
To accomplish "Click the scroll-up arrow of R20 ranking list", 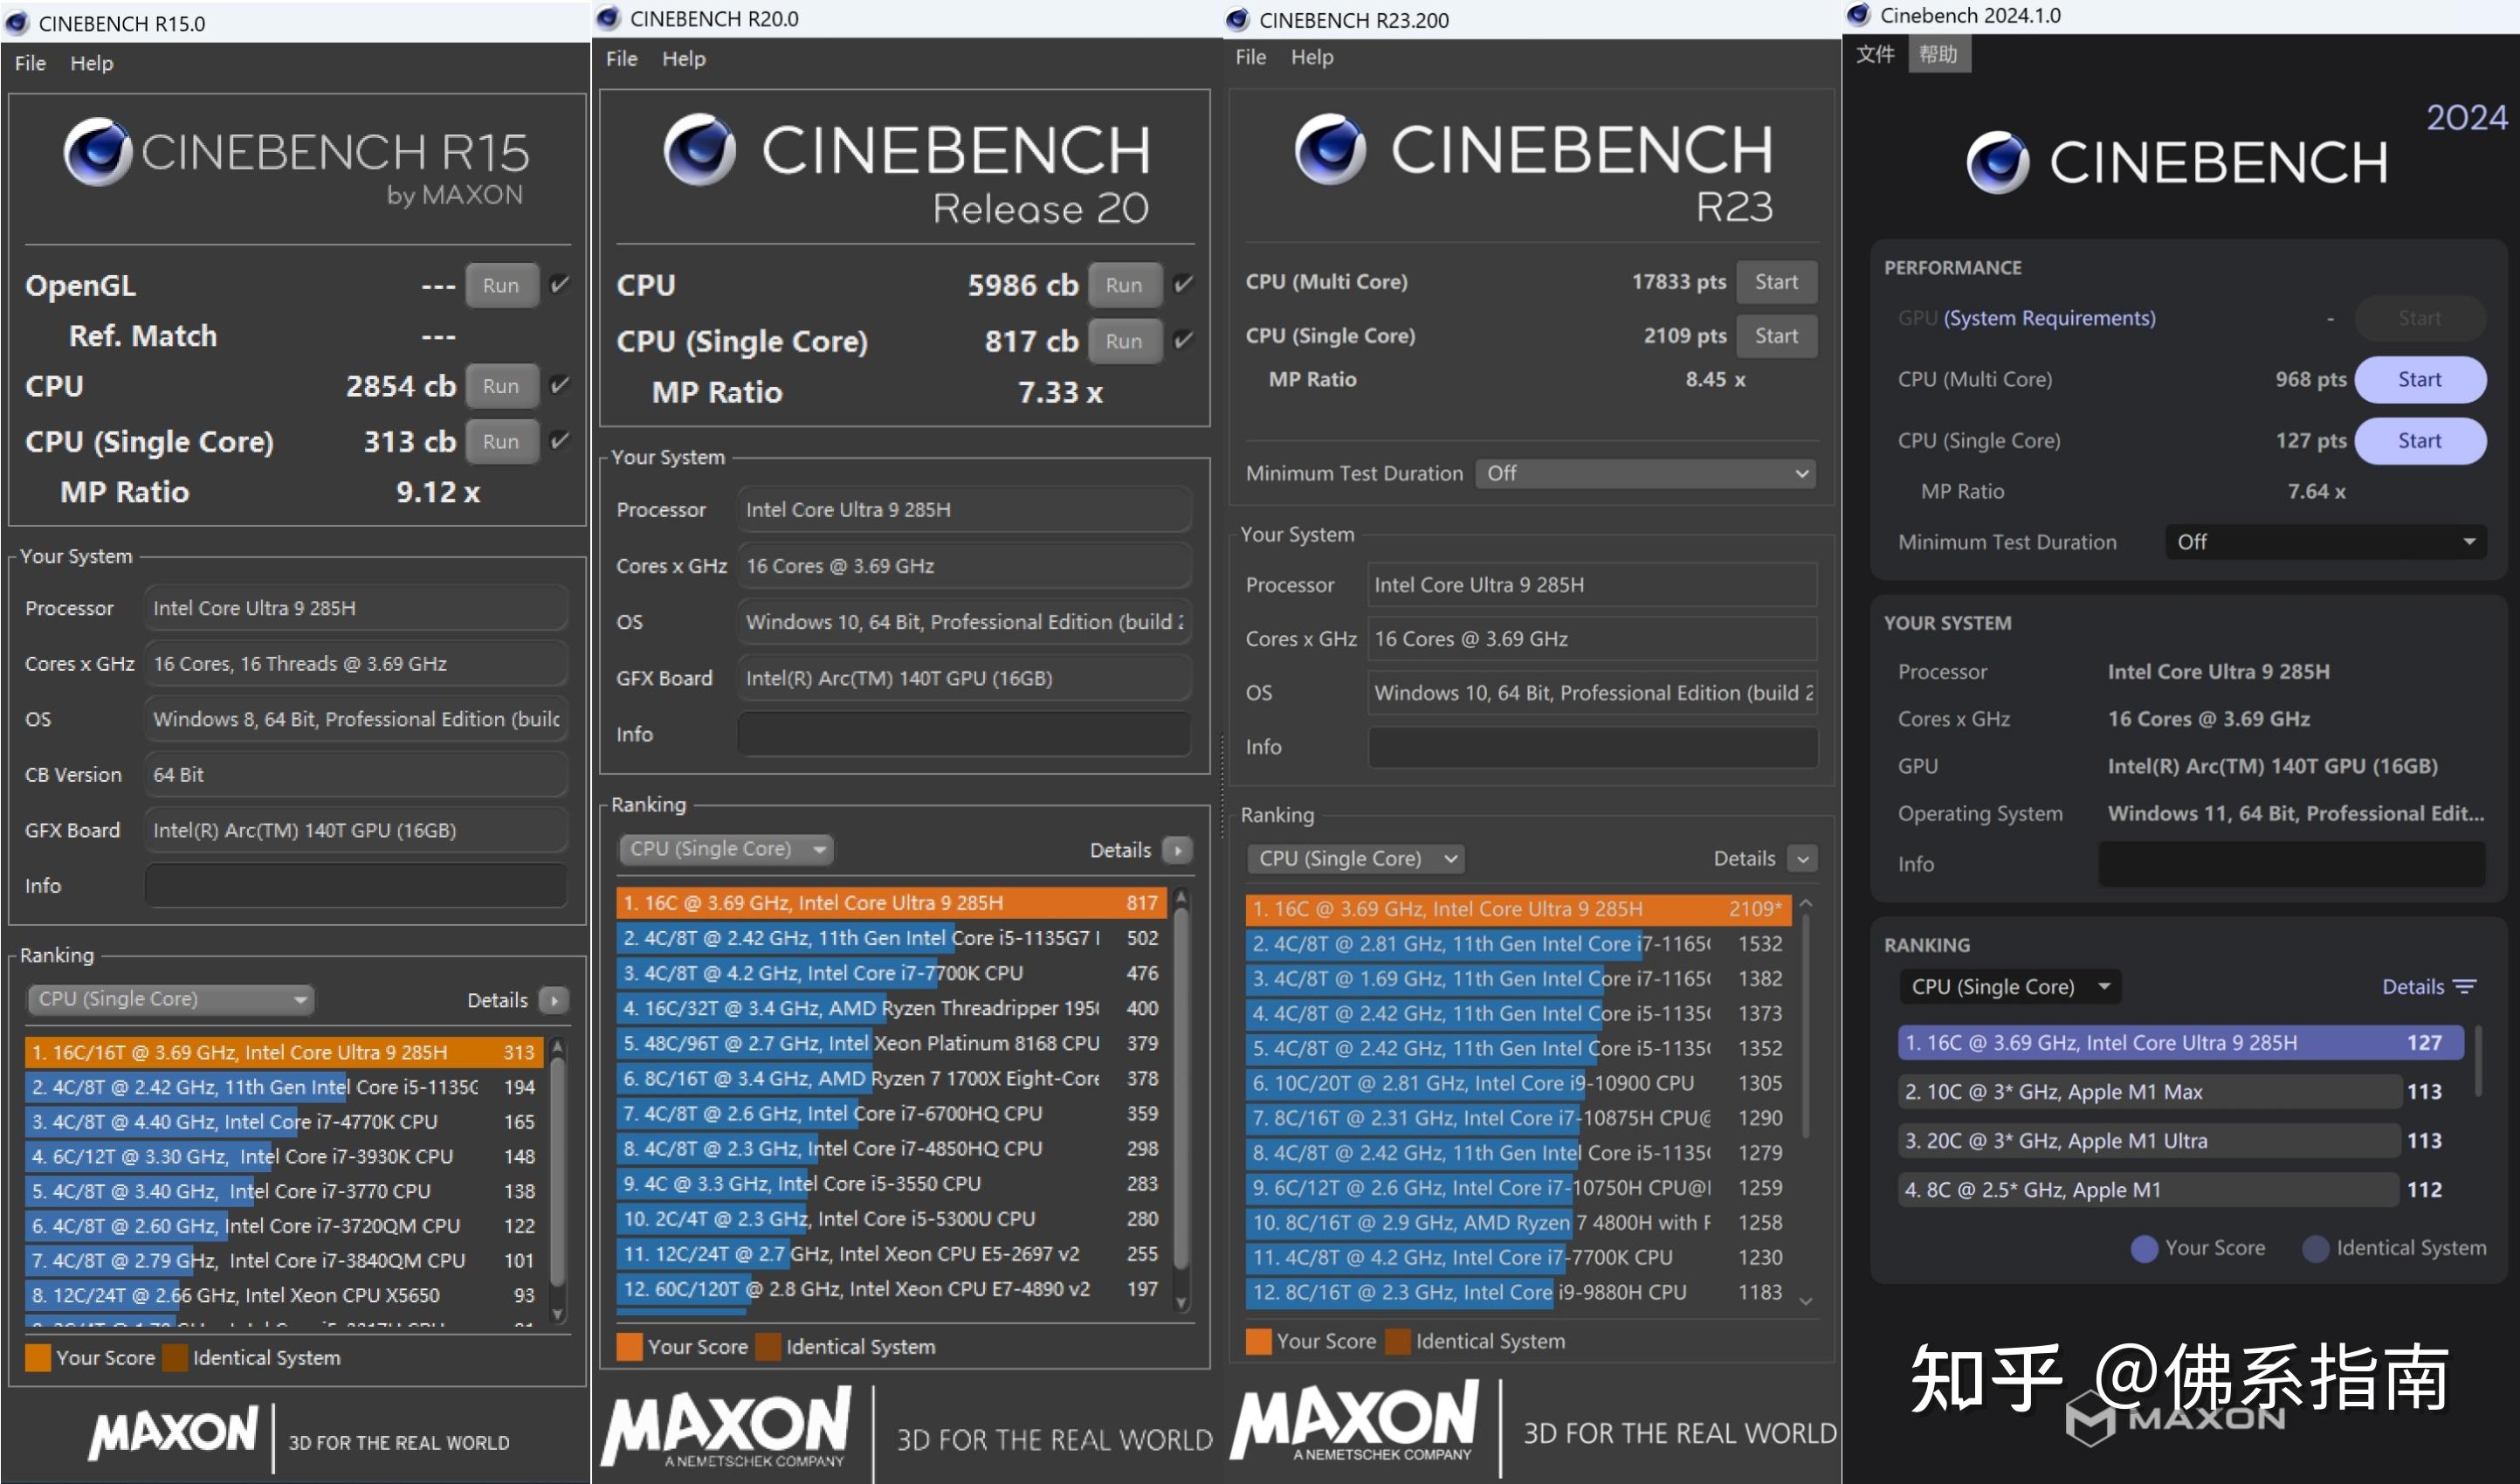I will (1181, 896).
